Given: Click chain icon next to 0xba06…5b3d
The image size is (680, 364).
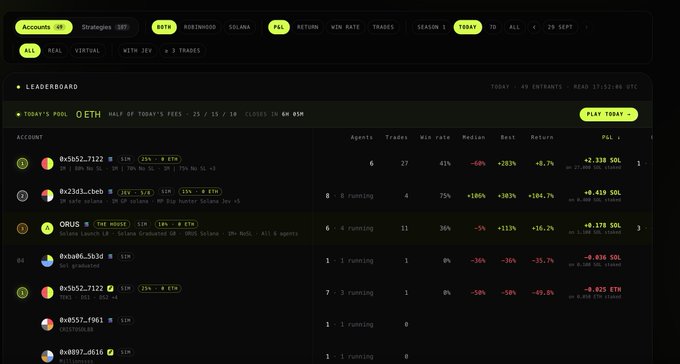Looking at the screenshot, I should click(x=110, y=256).
